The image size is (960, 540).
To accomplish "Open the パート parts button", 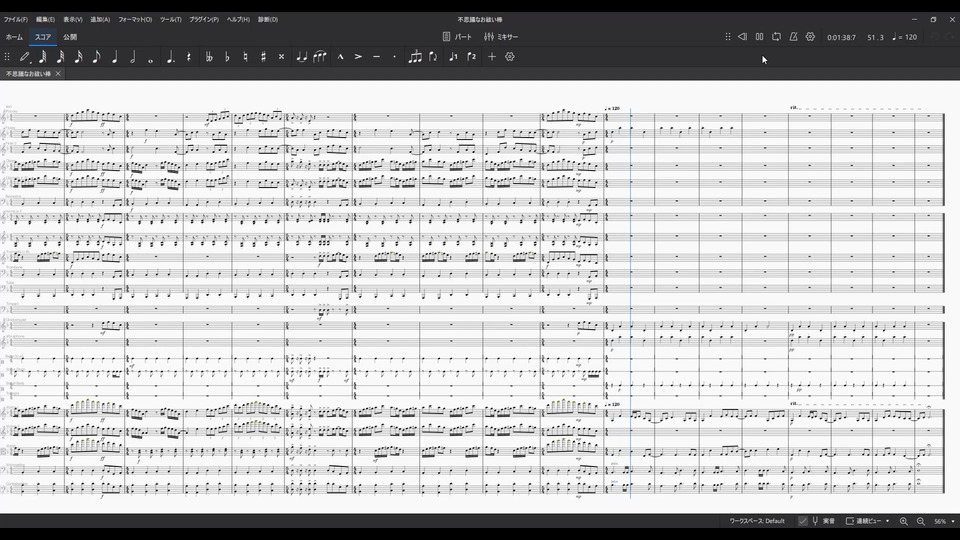I will [457, 37].
